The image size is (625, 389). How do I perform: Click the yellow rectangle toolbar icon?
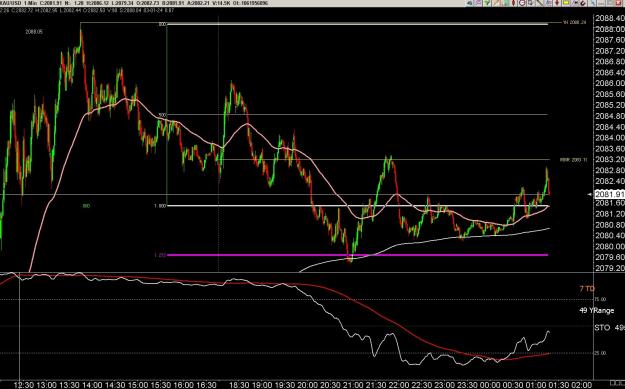pos(566,3)
